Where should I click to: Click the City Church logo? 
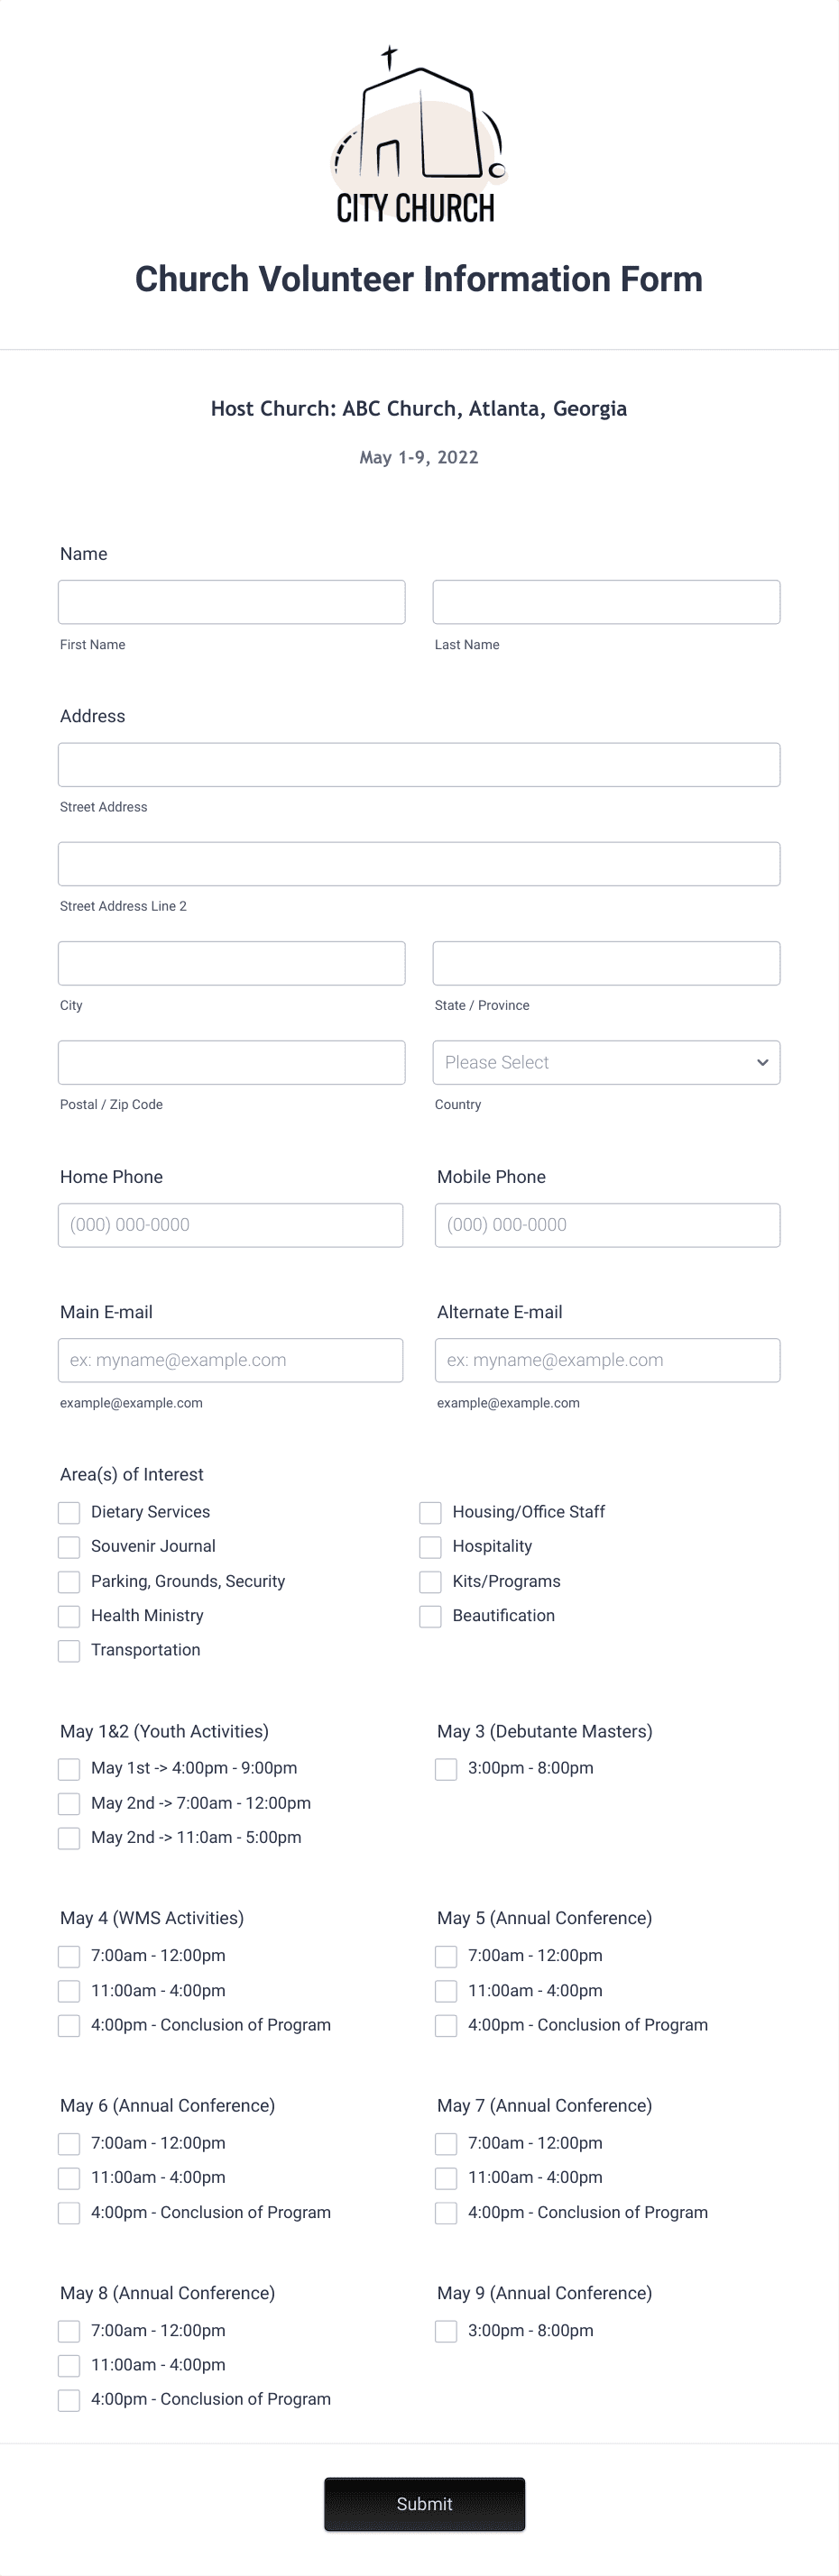coord(419,135)
